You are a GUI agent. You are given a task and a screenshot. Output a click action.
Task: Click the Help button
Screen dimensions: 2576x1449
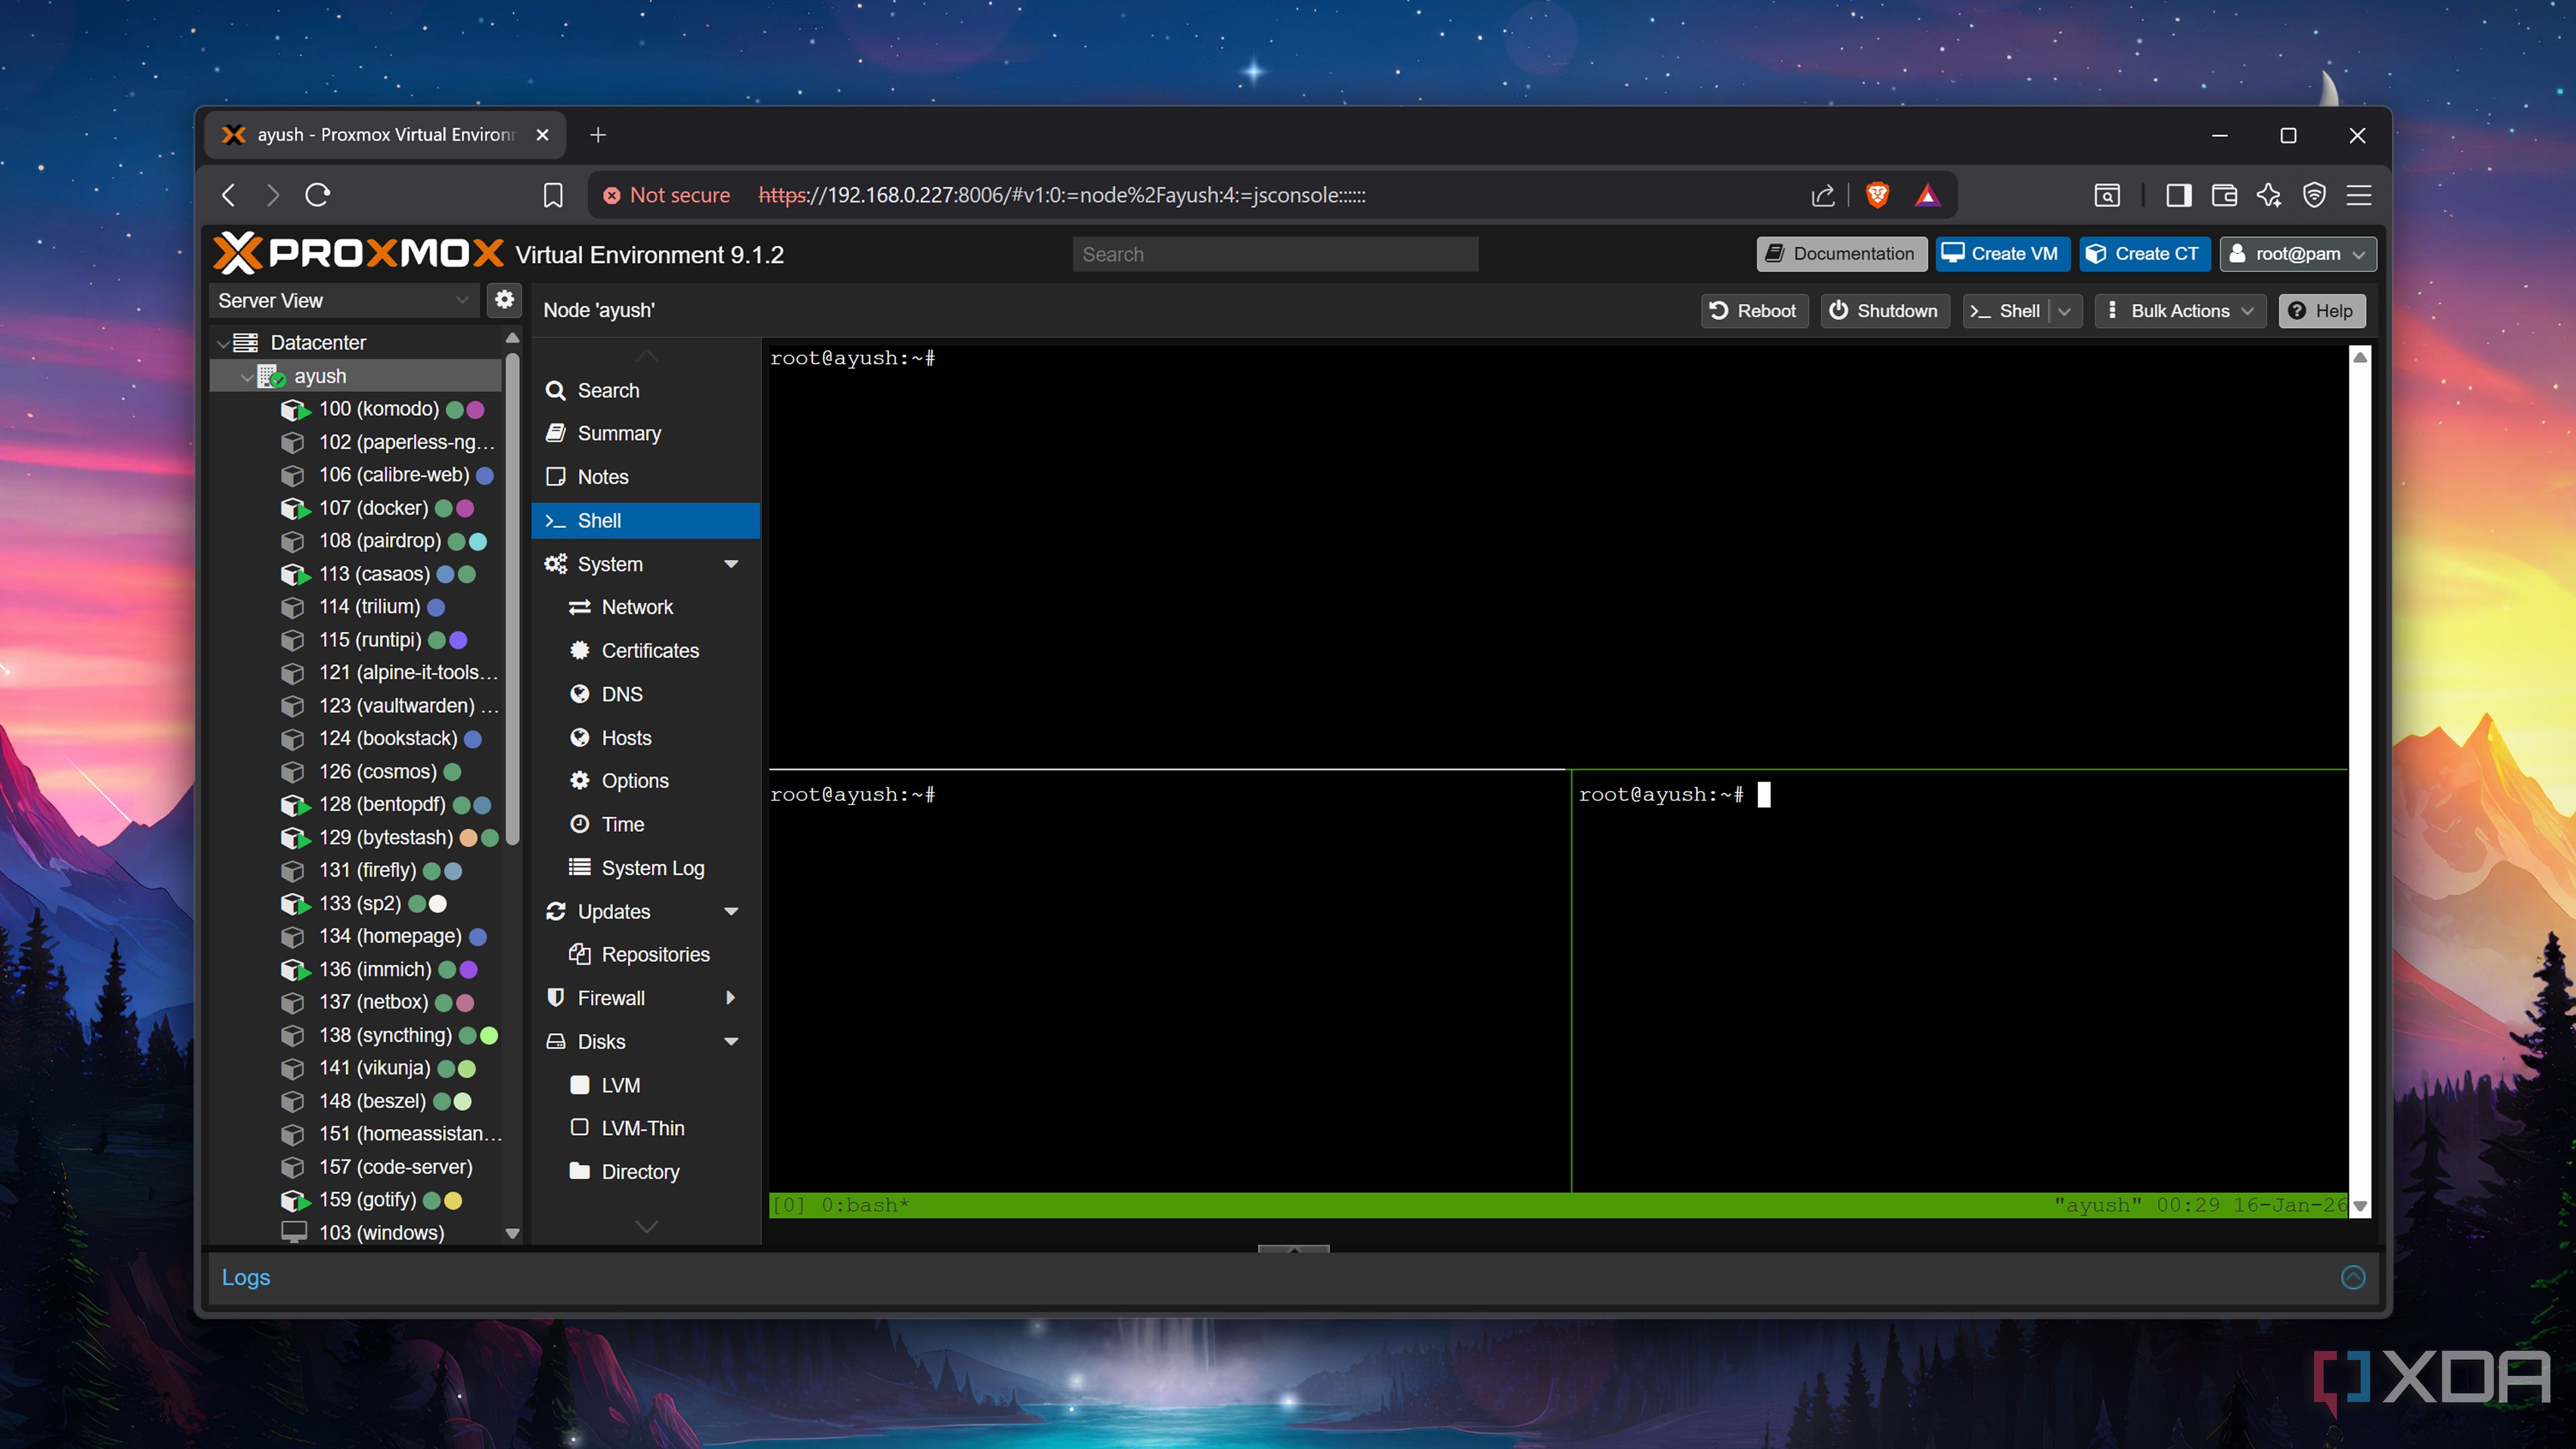(2322, 311)
